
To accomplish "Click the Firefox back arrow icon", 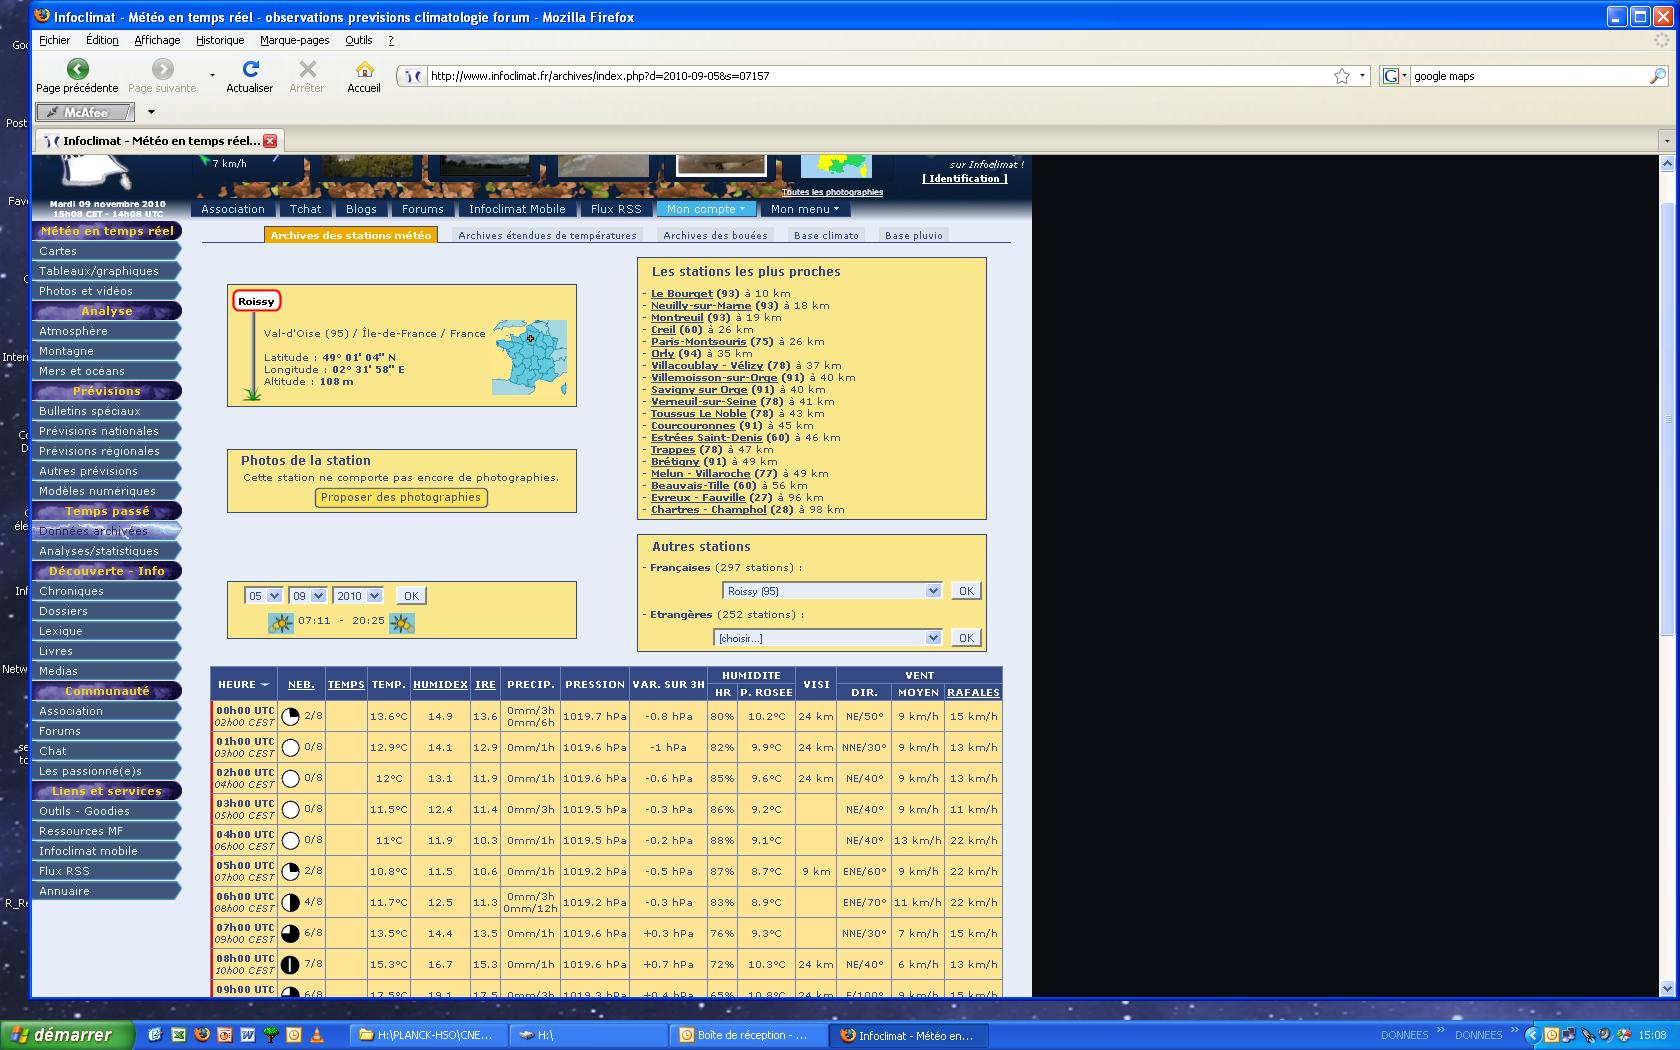I will (77, 69).
